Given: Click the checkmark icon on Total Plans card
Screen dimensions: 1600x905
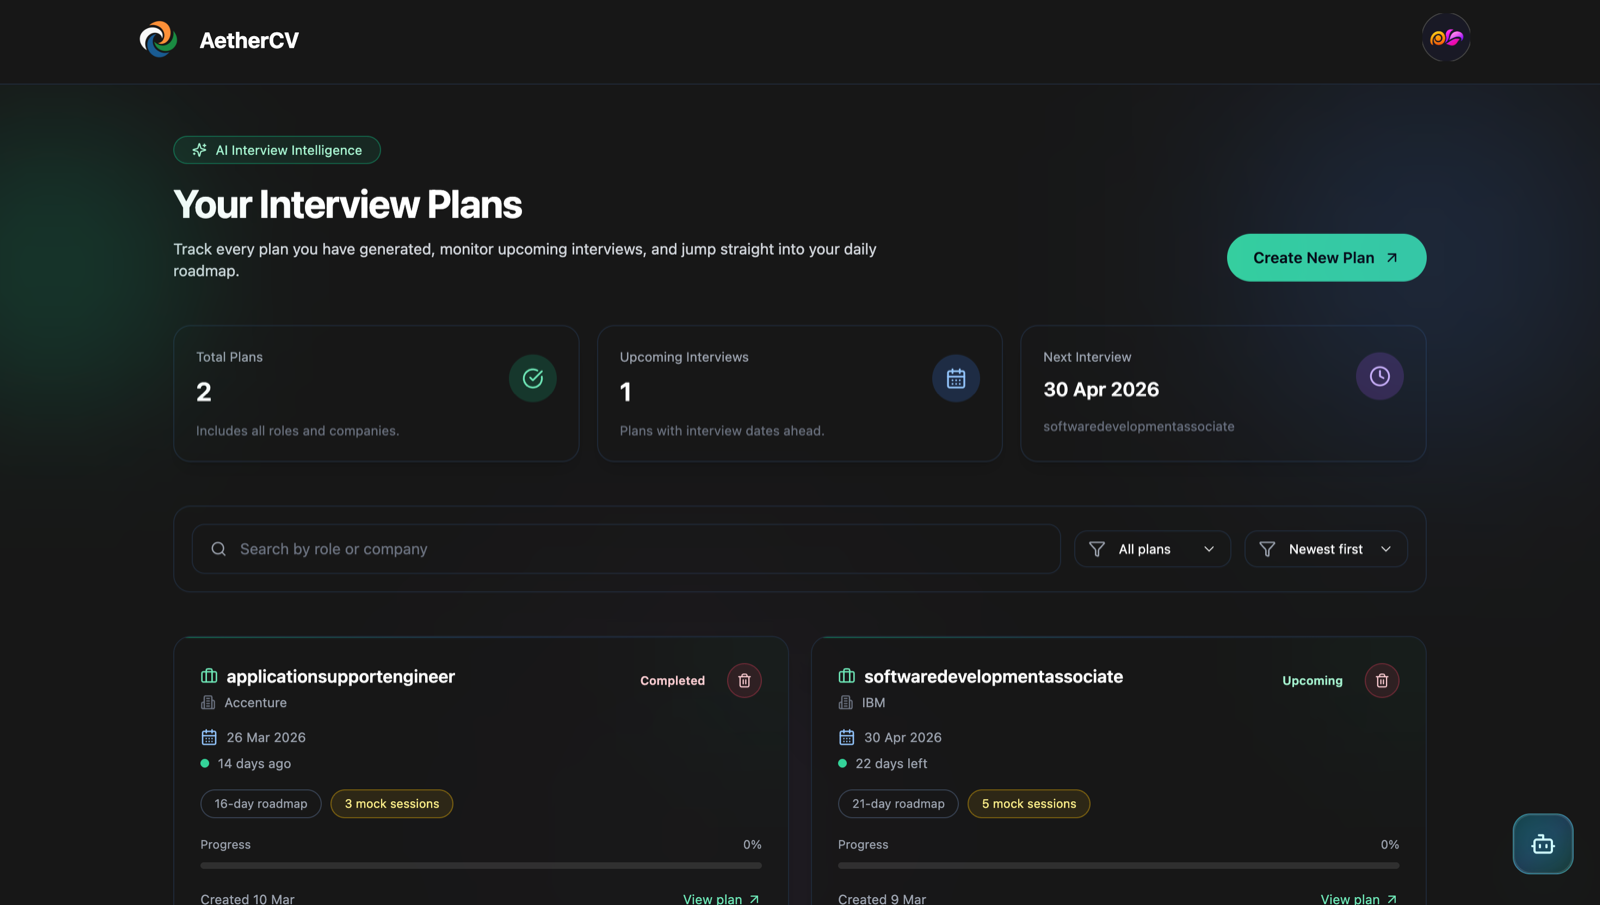Looking at the screenshot, I should tap(533, 378).
